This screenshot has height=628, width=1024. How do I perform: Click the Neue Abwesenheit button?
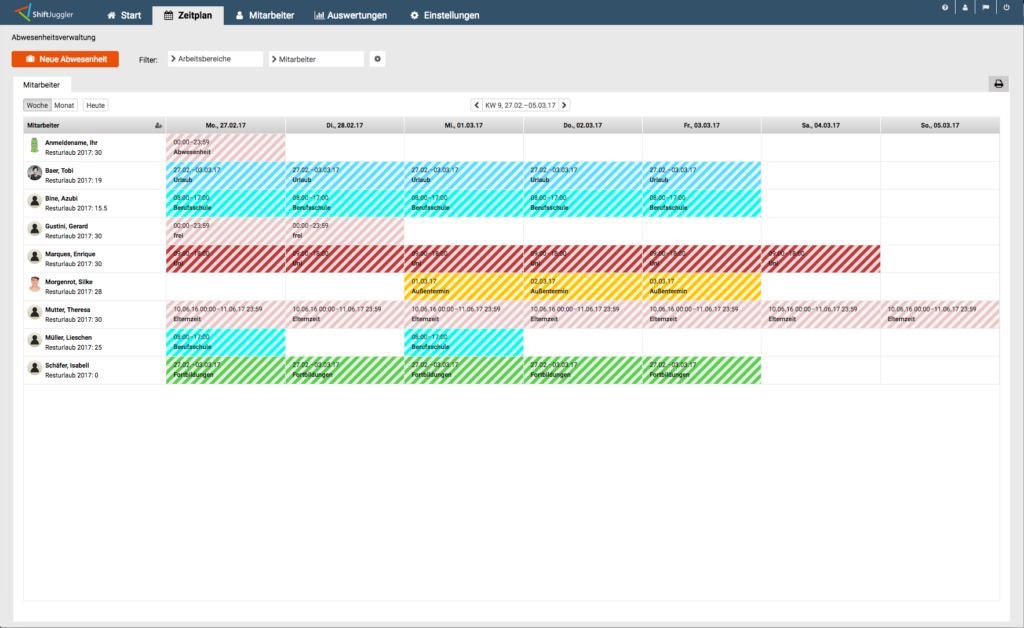(64, 59)
